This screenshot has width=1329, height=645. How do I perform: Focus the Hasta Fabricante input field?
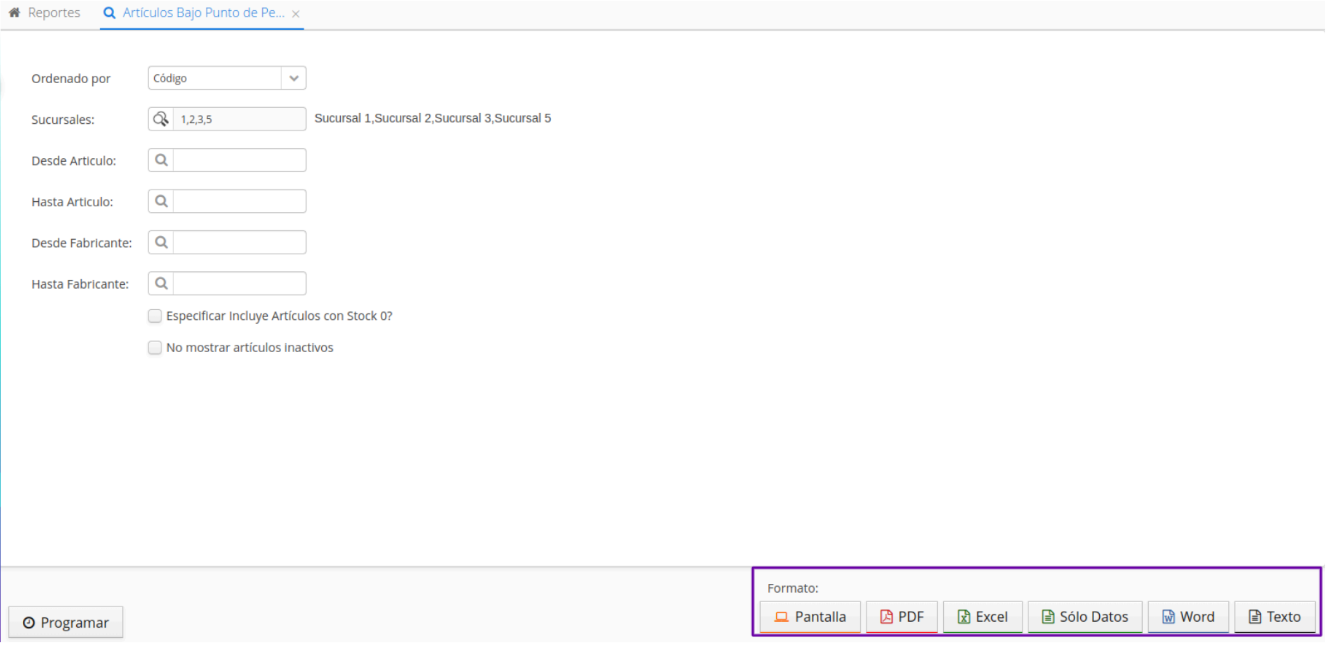point(240,283)
